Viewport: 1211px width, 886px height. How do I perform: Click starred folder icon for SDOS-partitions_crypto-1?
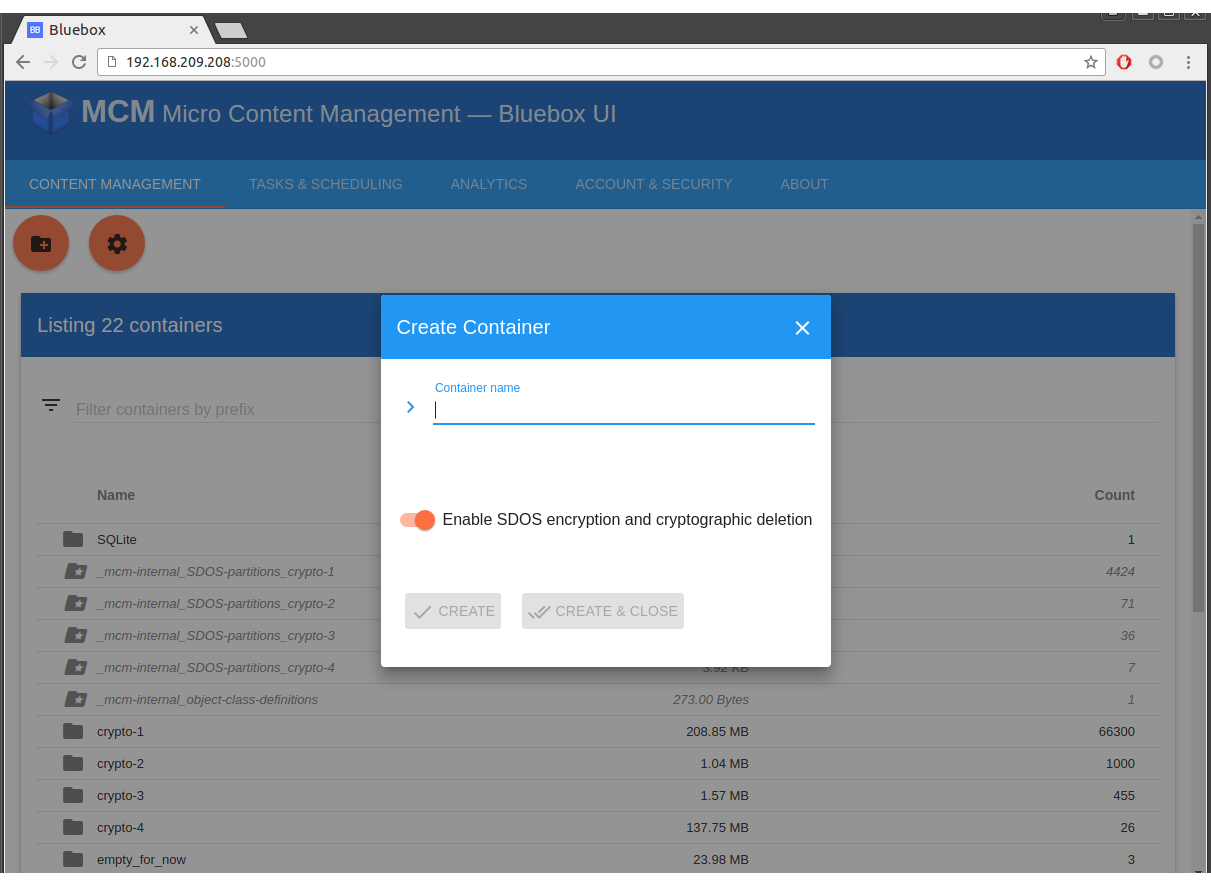pos(75,571)
